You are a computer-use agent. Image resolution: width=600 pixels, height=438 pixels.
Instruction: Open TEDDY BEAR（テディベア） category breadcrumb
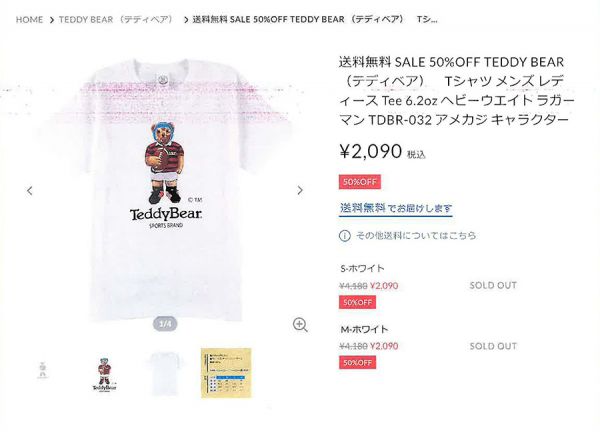(118, 20)
